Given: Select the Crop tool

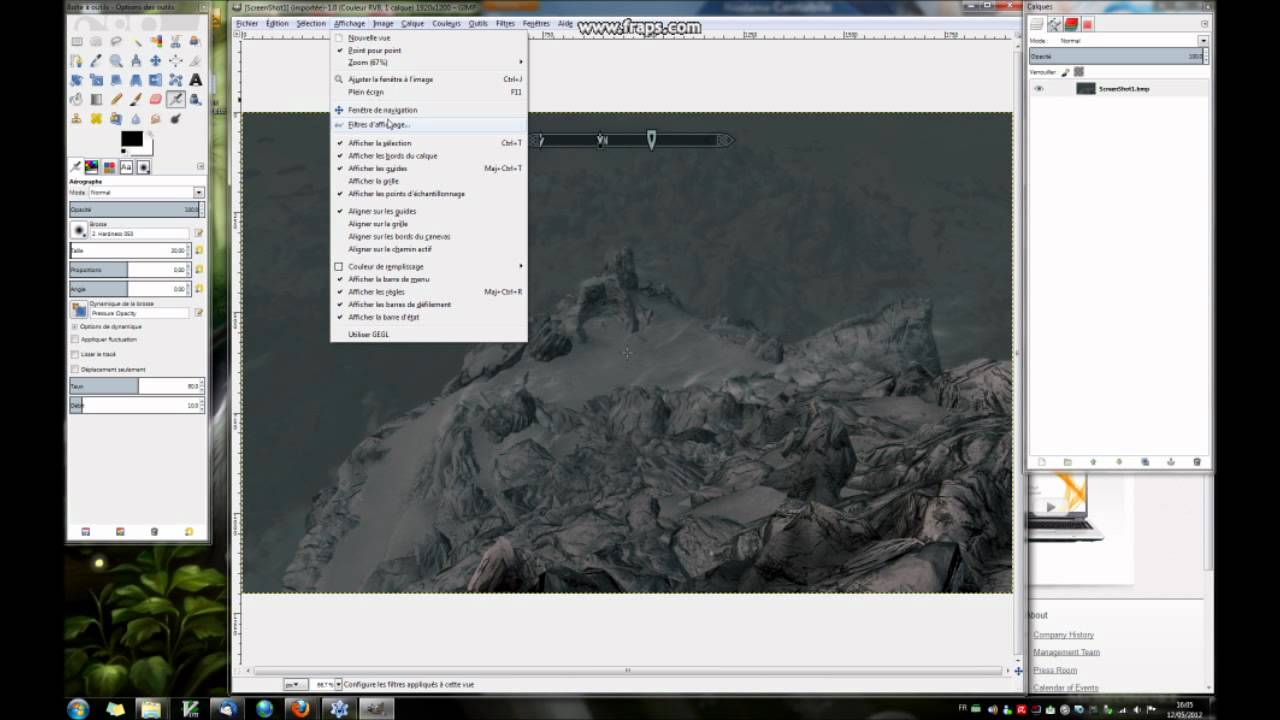Looking at the screenshot, I should click(196, 60).
